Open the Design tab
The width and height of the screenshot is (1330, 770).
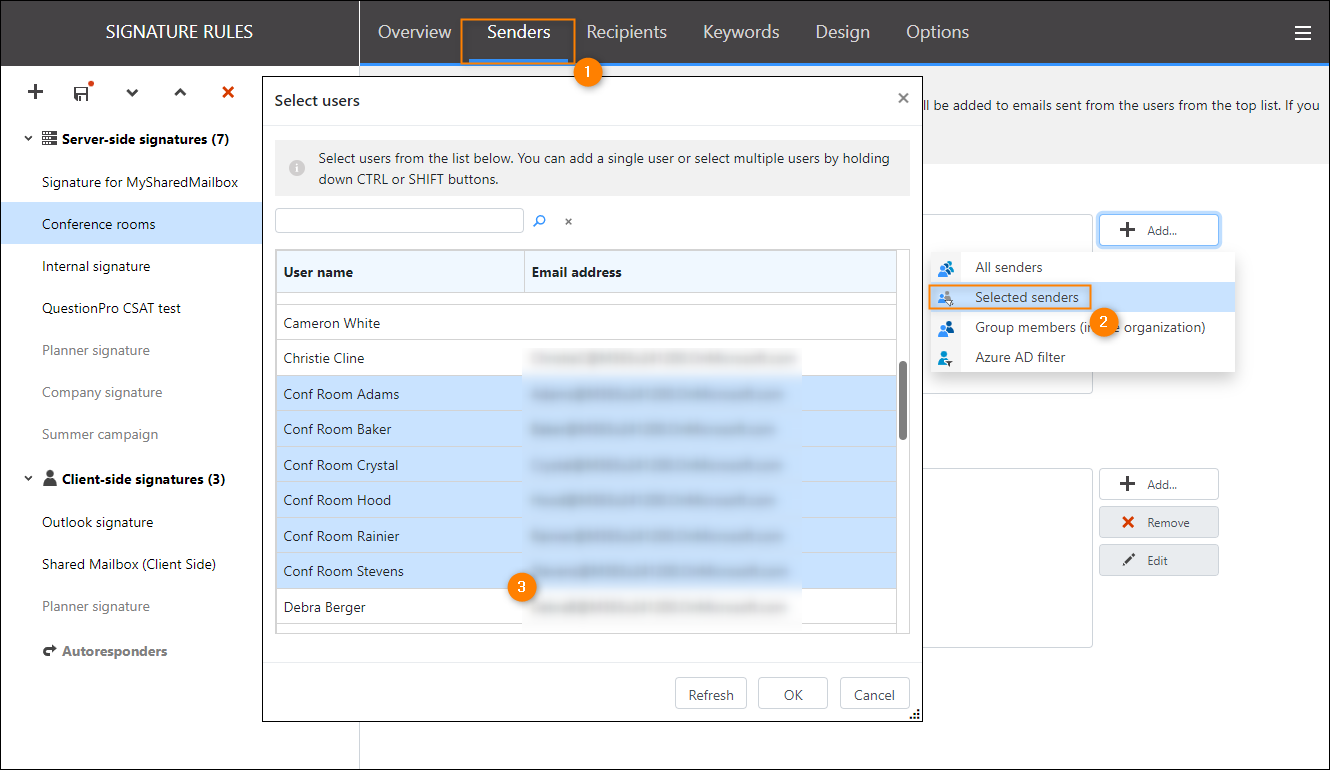click(x=842, y=31)
